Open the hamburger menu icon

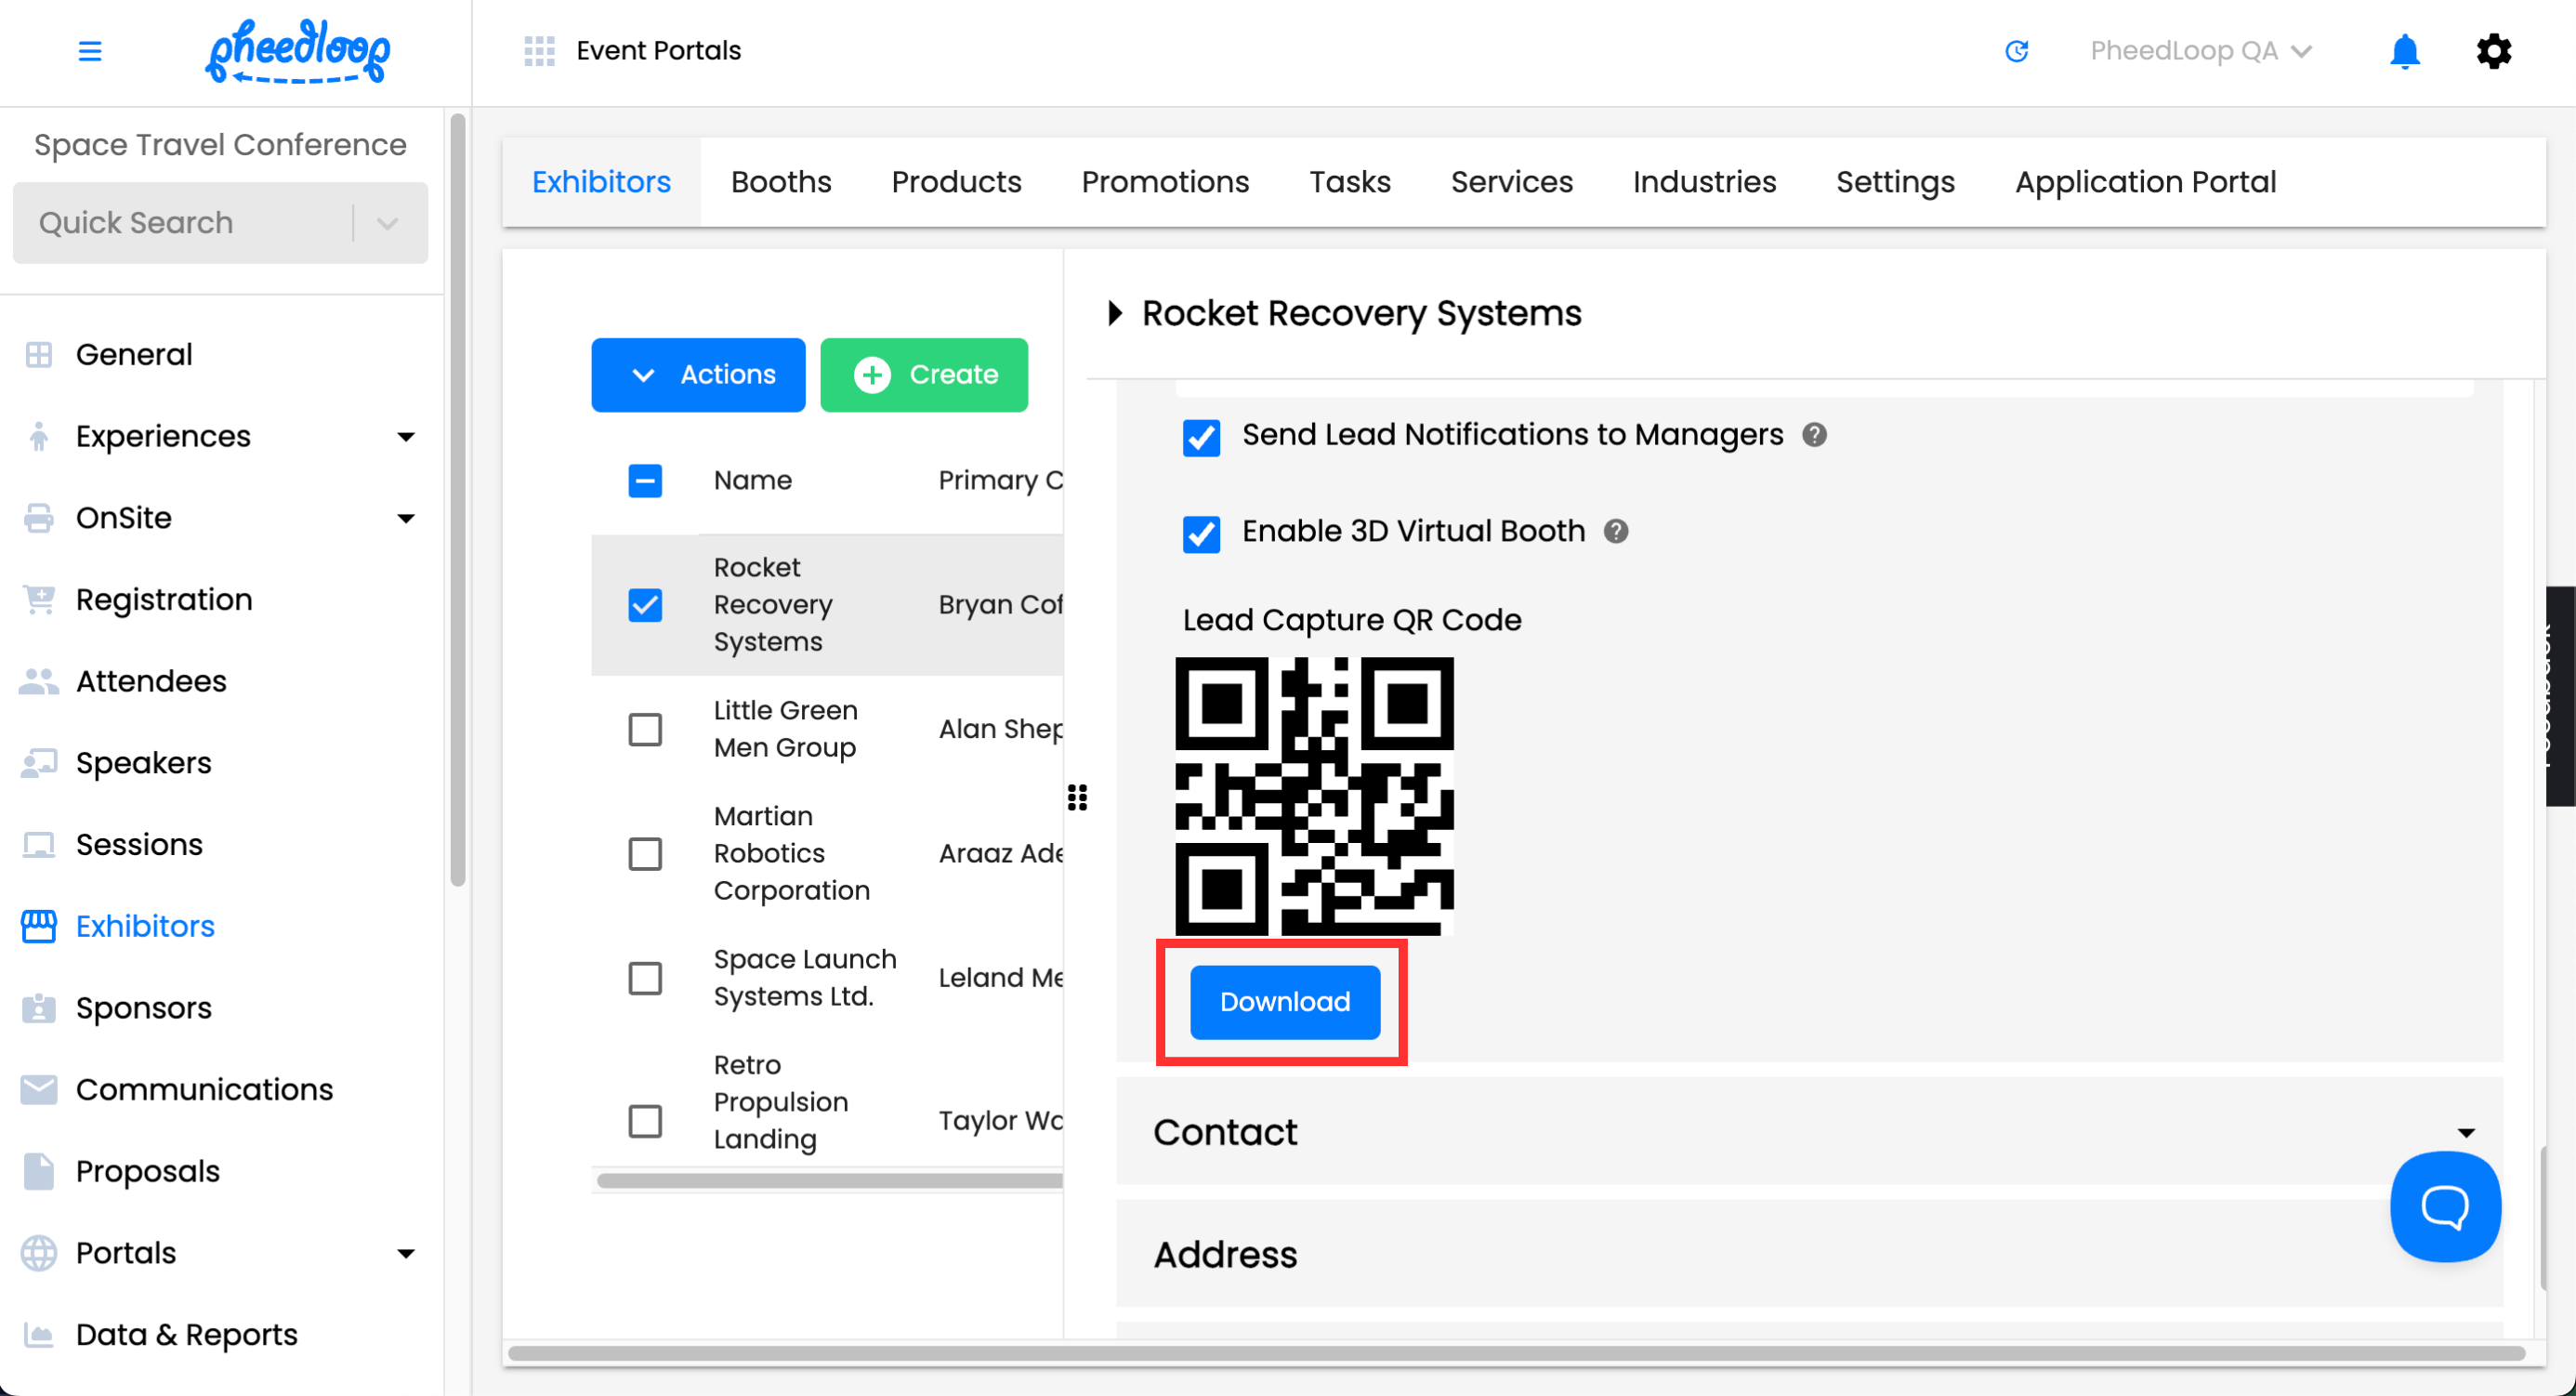click(90, 51)
